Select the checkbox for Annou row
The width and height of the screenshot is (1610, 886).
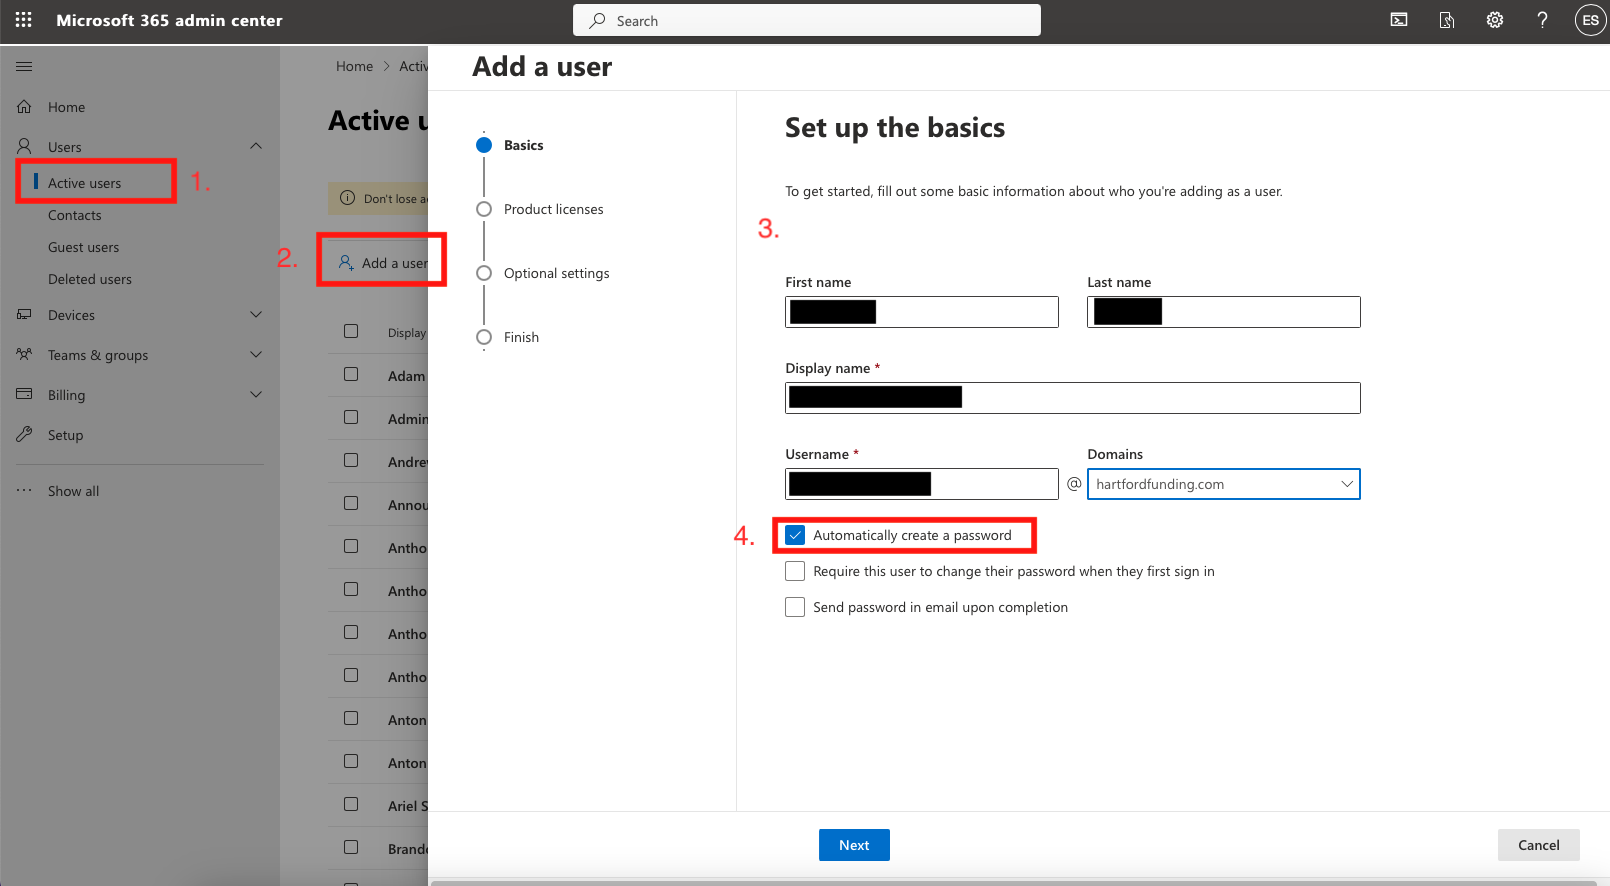351,503
